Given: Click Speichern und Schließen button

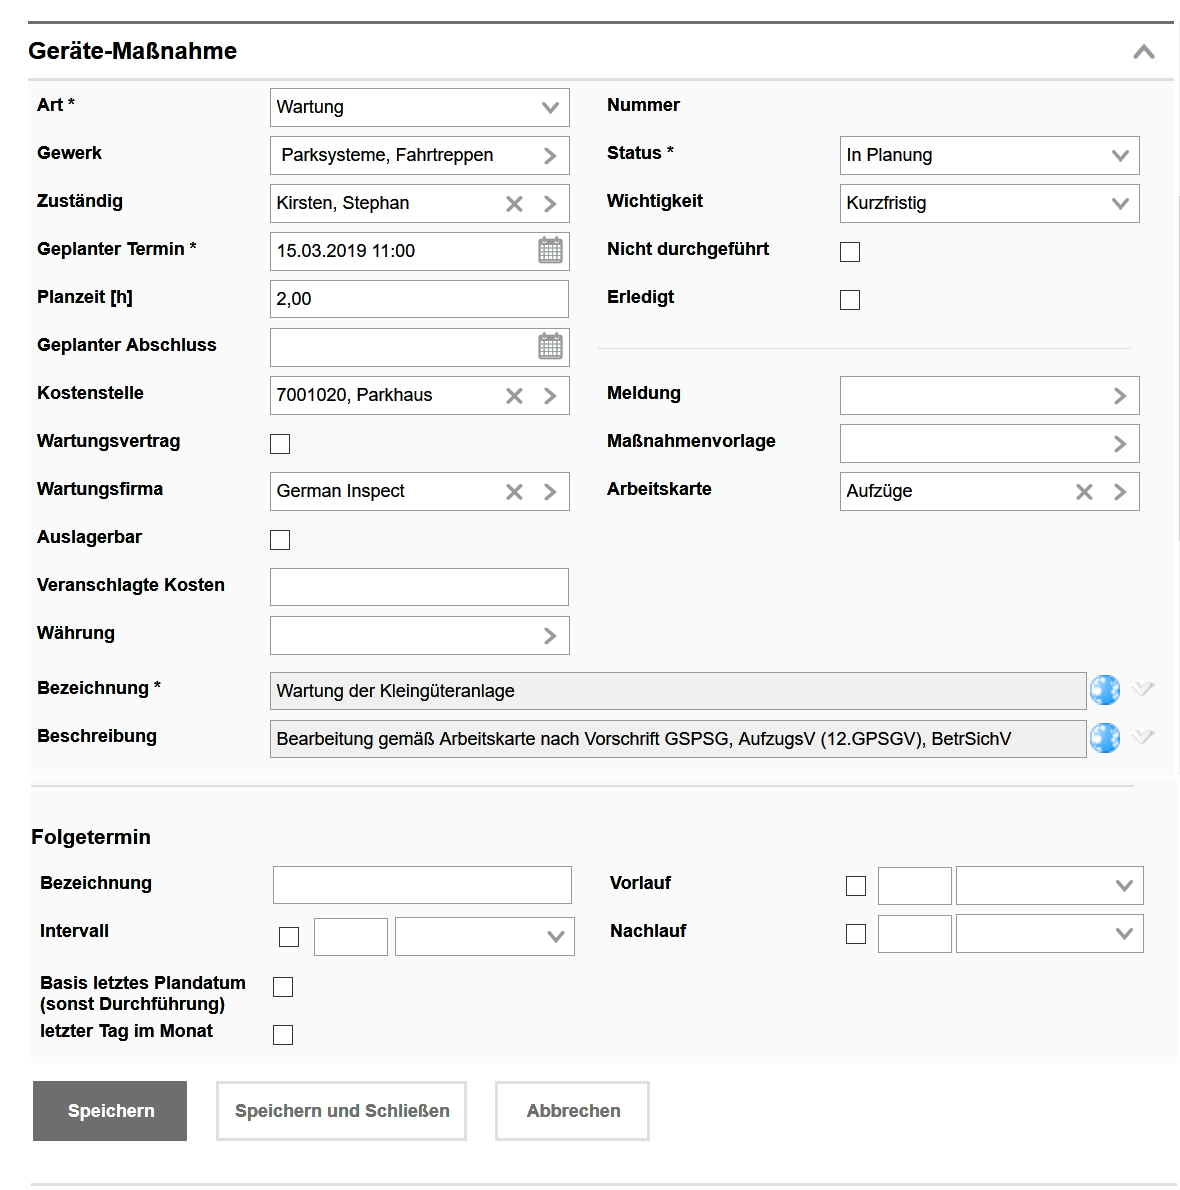Looking at the screenshot, I should point(341,1111).
